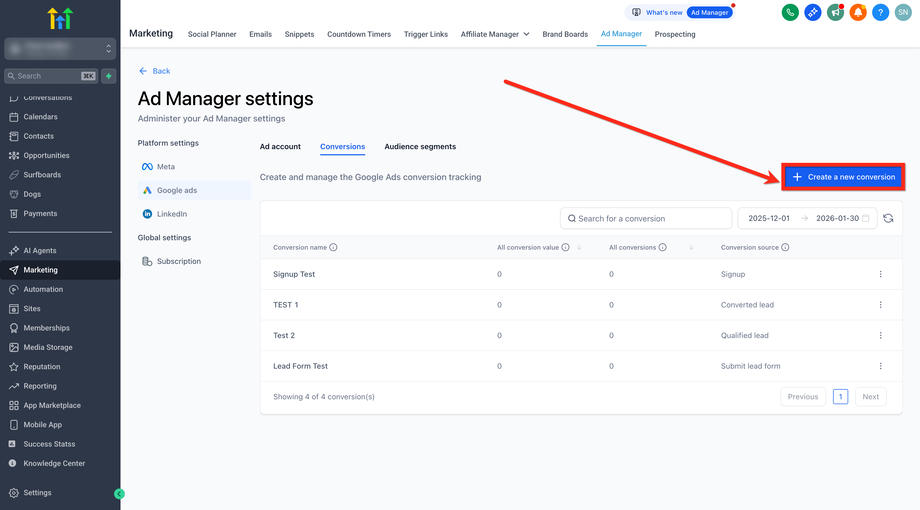Image resolution: width=920 pixels, height=510 pixels.
Task: Switch to the Audience segments tab
Action: tap(420, 147)
